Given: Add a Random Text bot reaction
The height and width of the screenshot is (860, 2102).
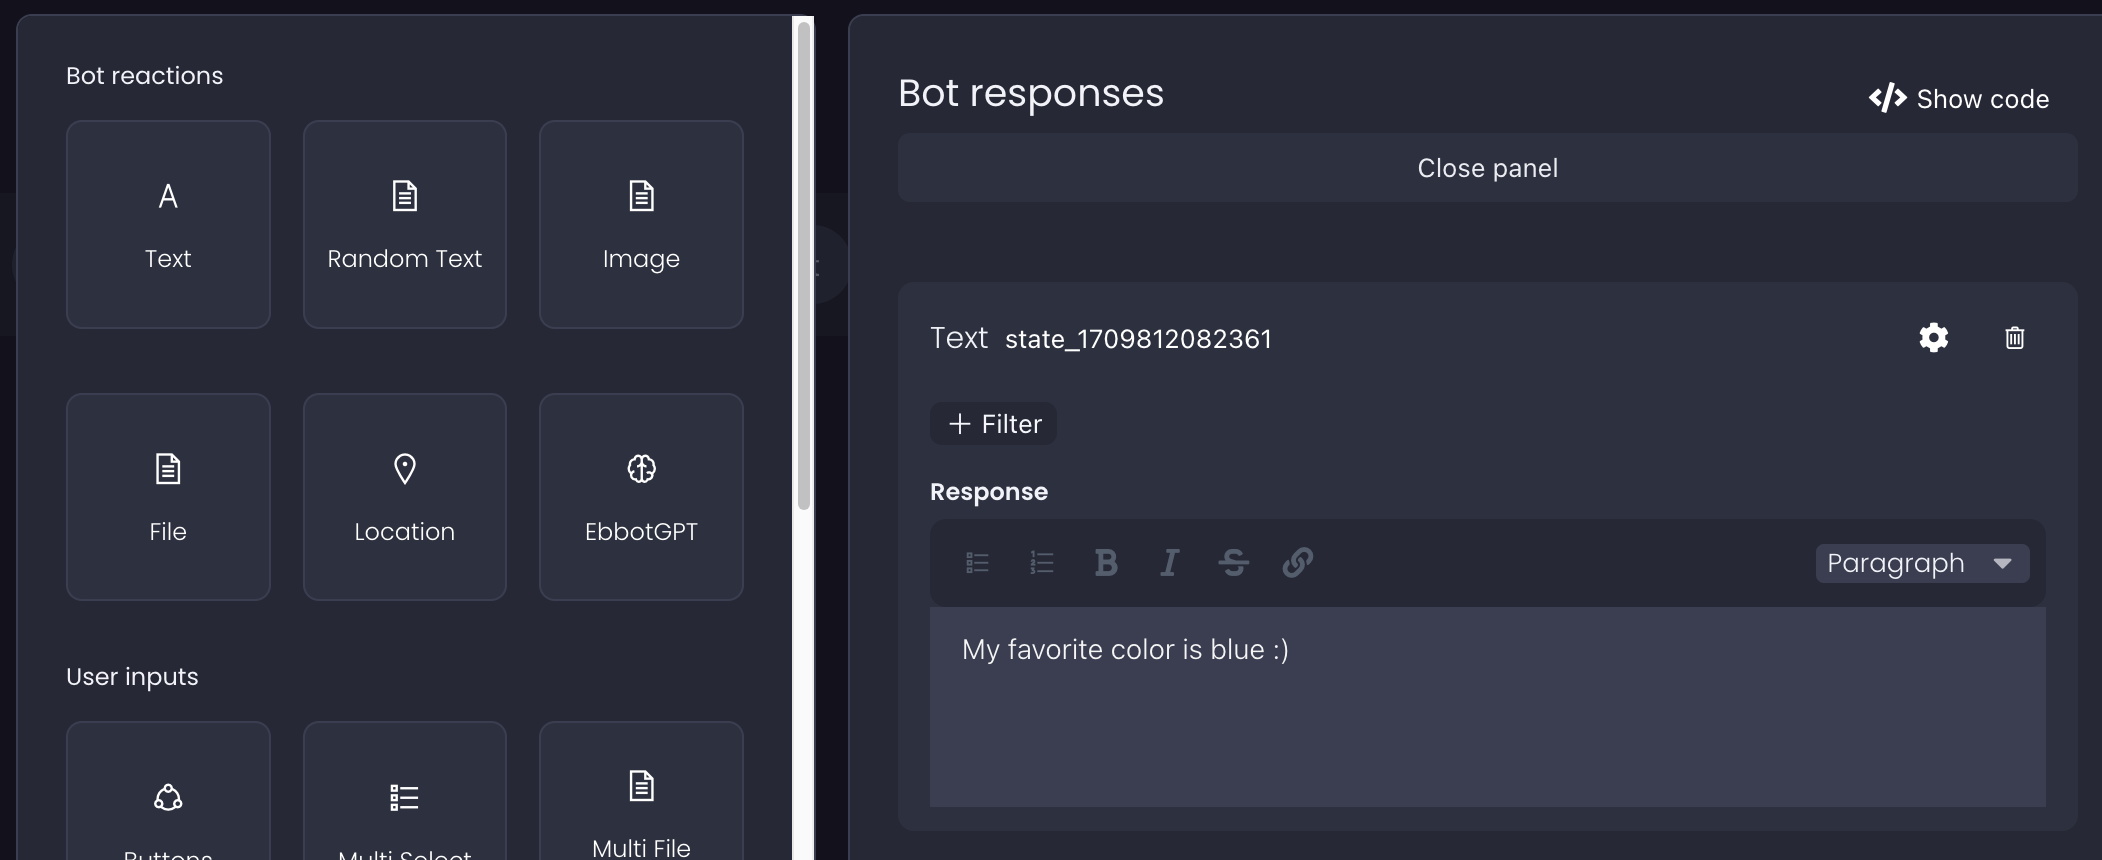Looking at the screenshot, I should click(x=404, y=225).
